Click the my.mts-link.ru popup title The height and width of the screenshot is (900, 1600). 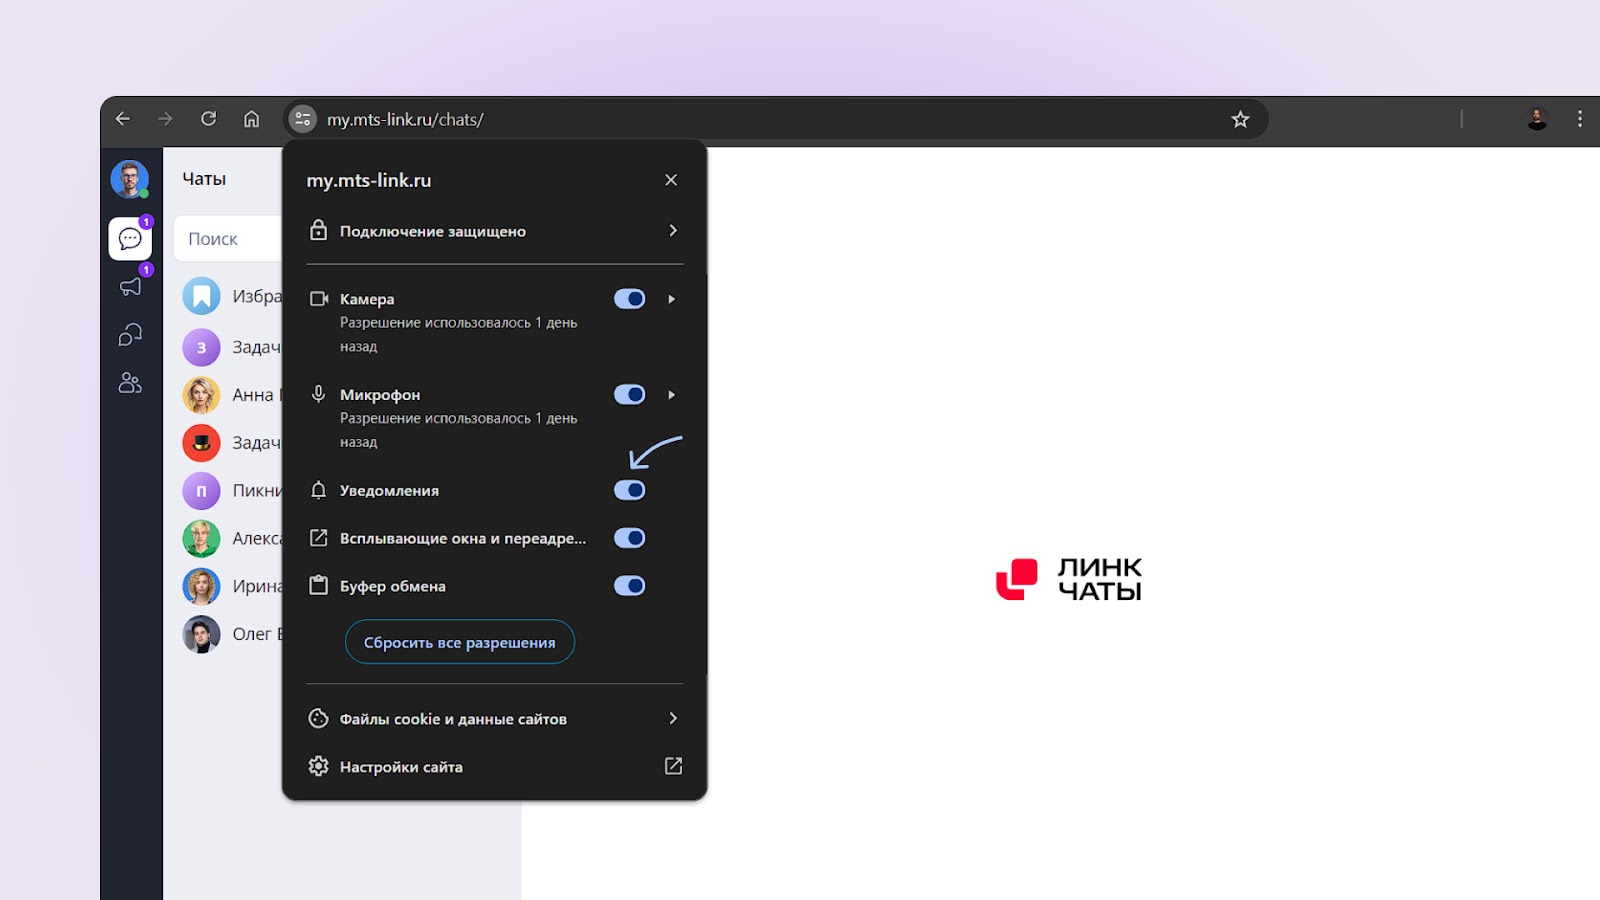pyautogui.click(x=369, y=180)
